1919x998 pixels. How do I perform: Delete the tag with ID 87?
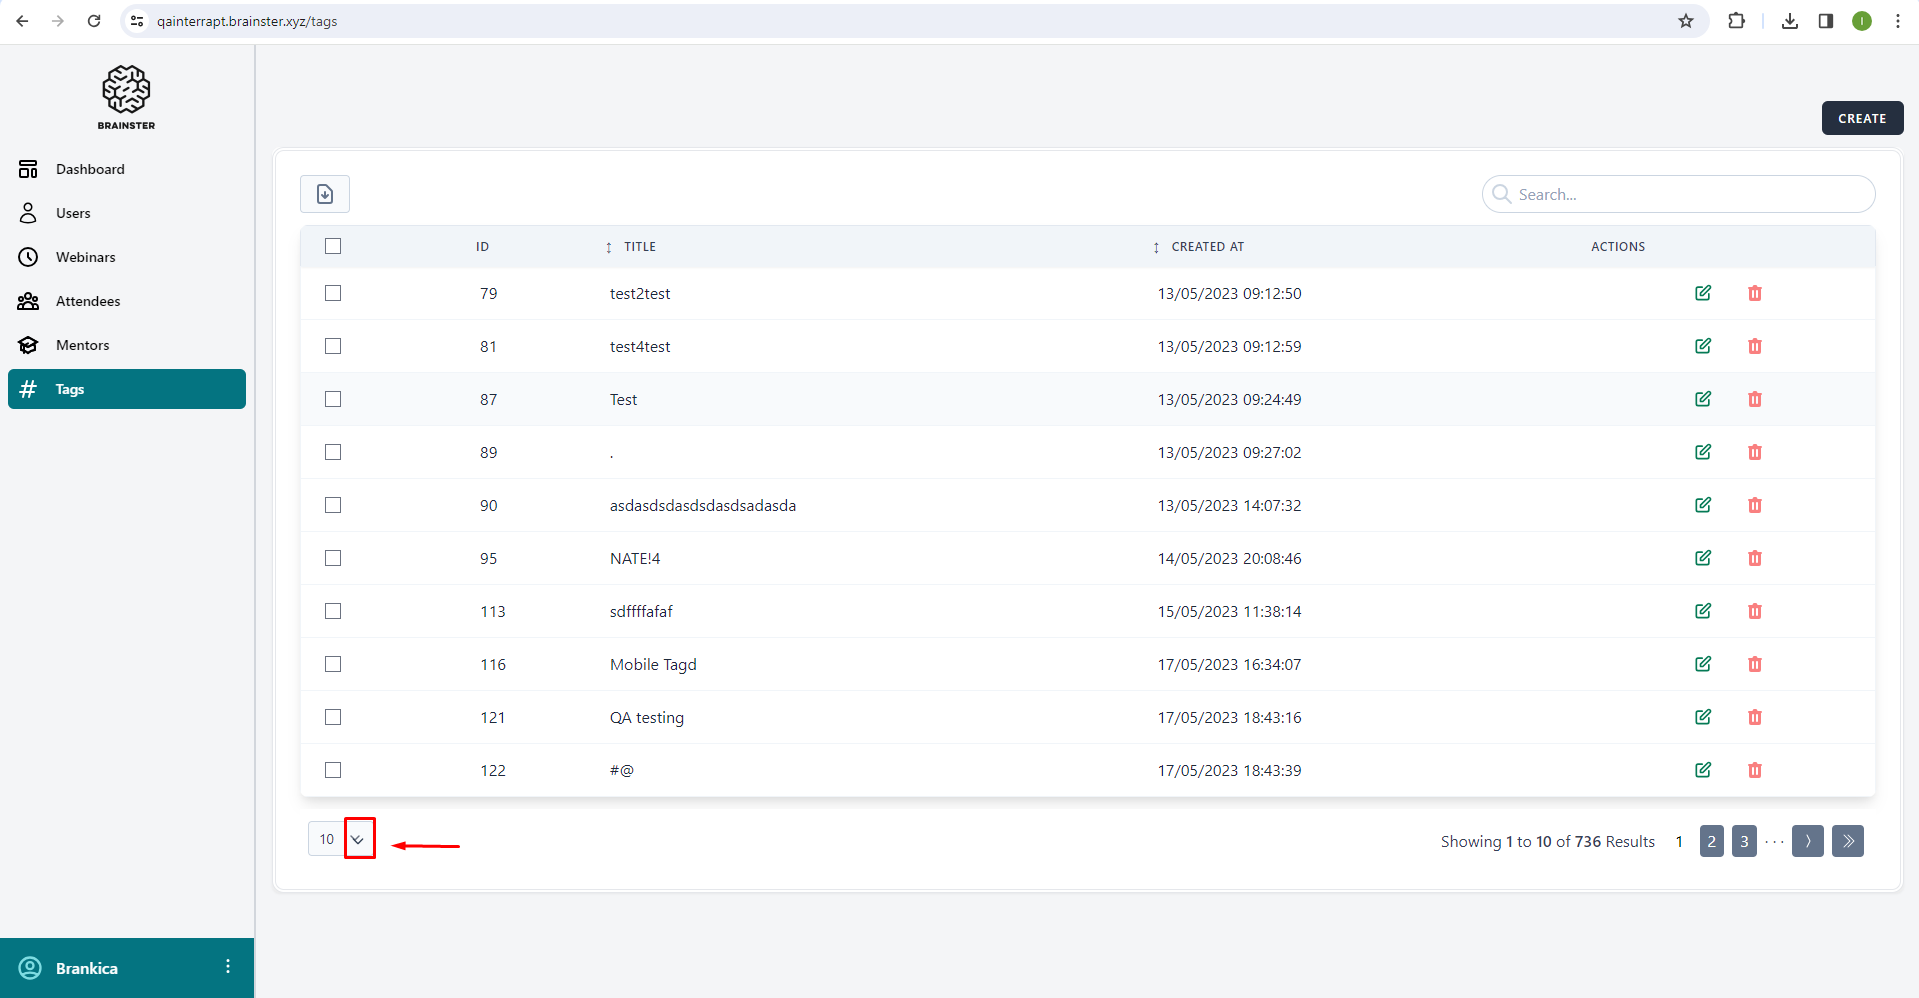point(1754,399)
